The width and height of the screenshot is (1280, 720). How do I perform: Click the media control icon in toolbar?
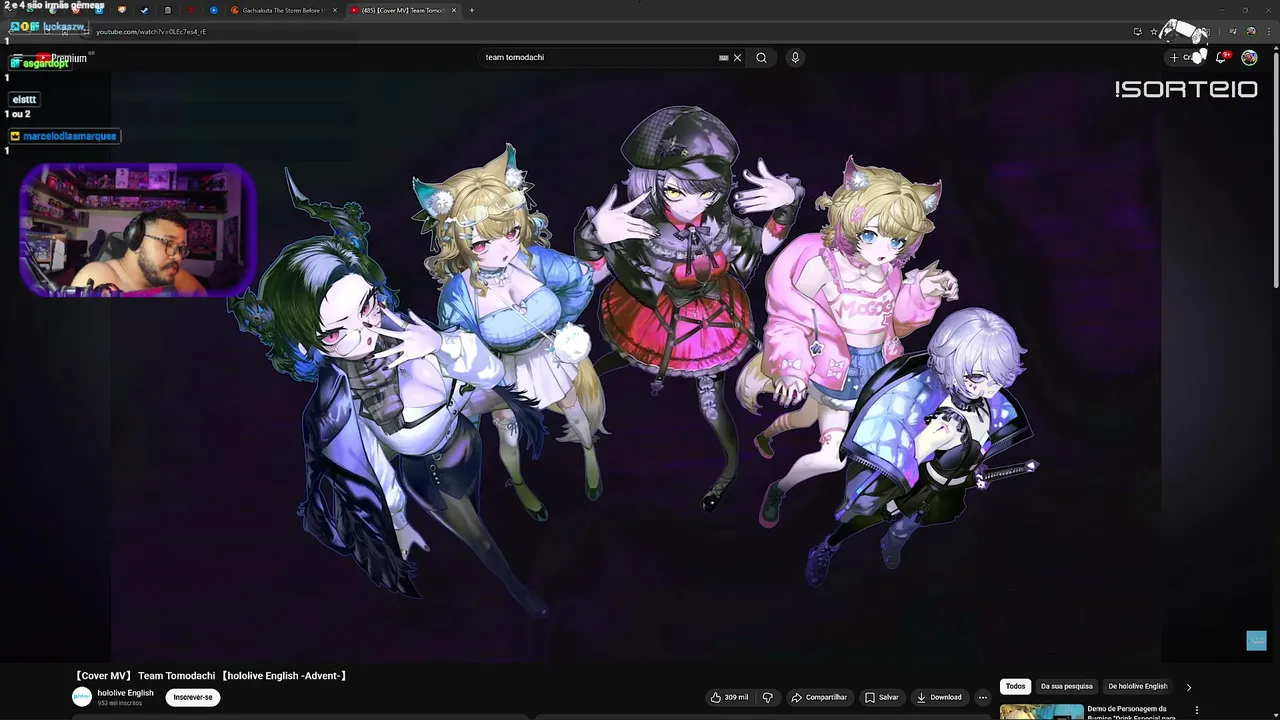tap(1233, 31)
